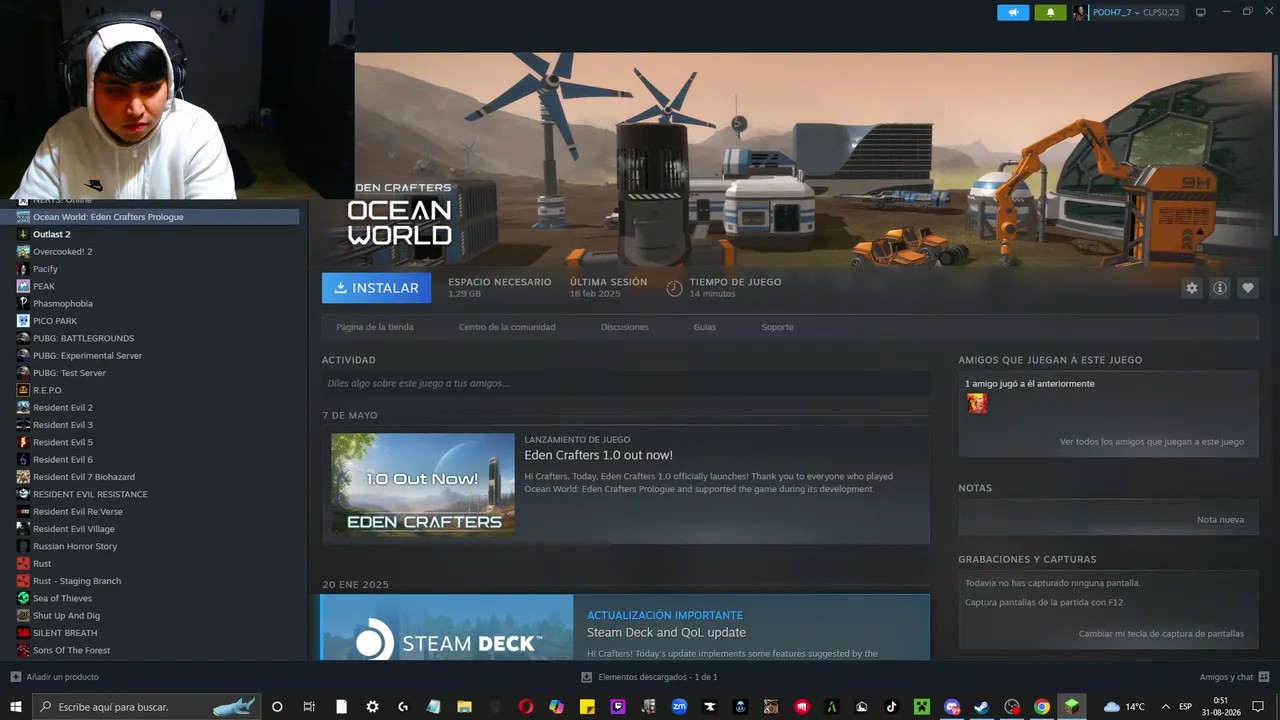The width and height of the screenshot is (1280, 720).
Task: View all friends who play this game
Action: click(x=1152, y=442)
